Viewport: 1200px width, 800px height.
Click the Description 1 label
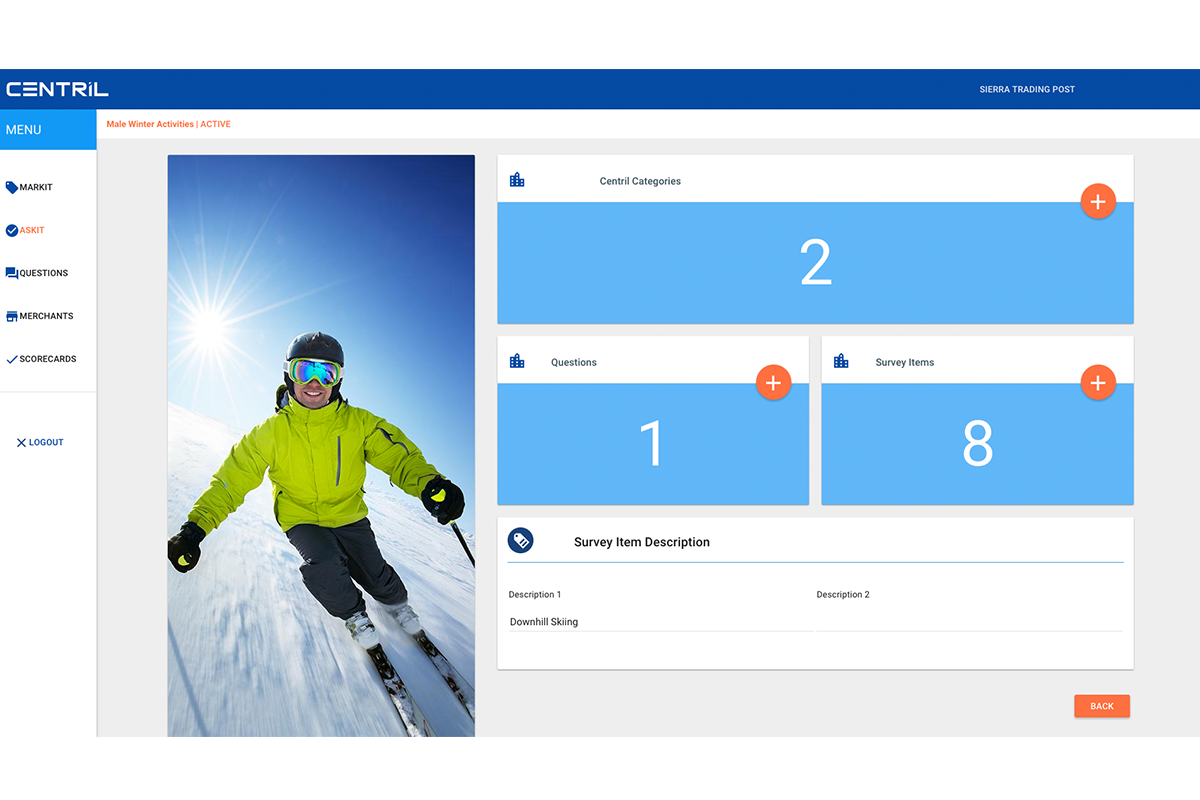click(535, 594)
